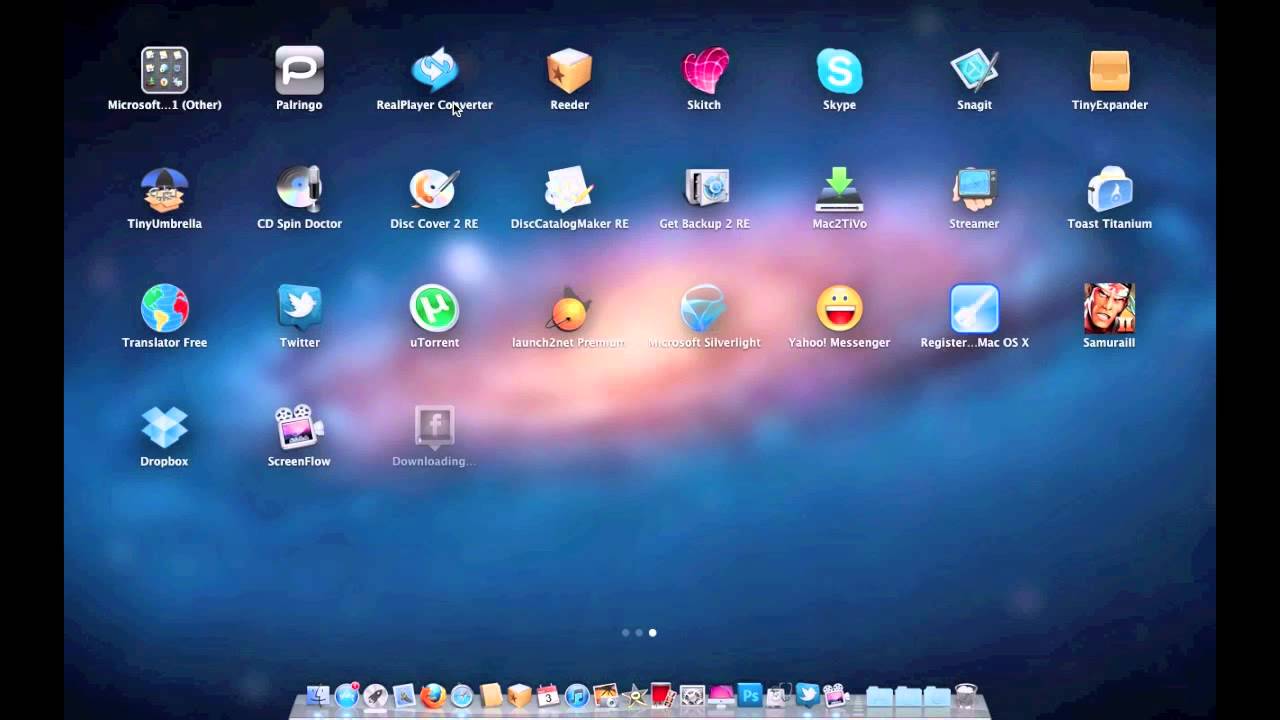Launch launch2net Premium

[x=569, y=309]
